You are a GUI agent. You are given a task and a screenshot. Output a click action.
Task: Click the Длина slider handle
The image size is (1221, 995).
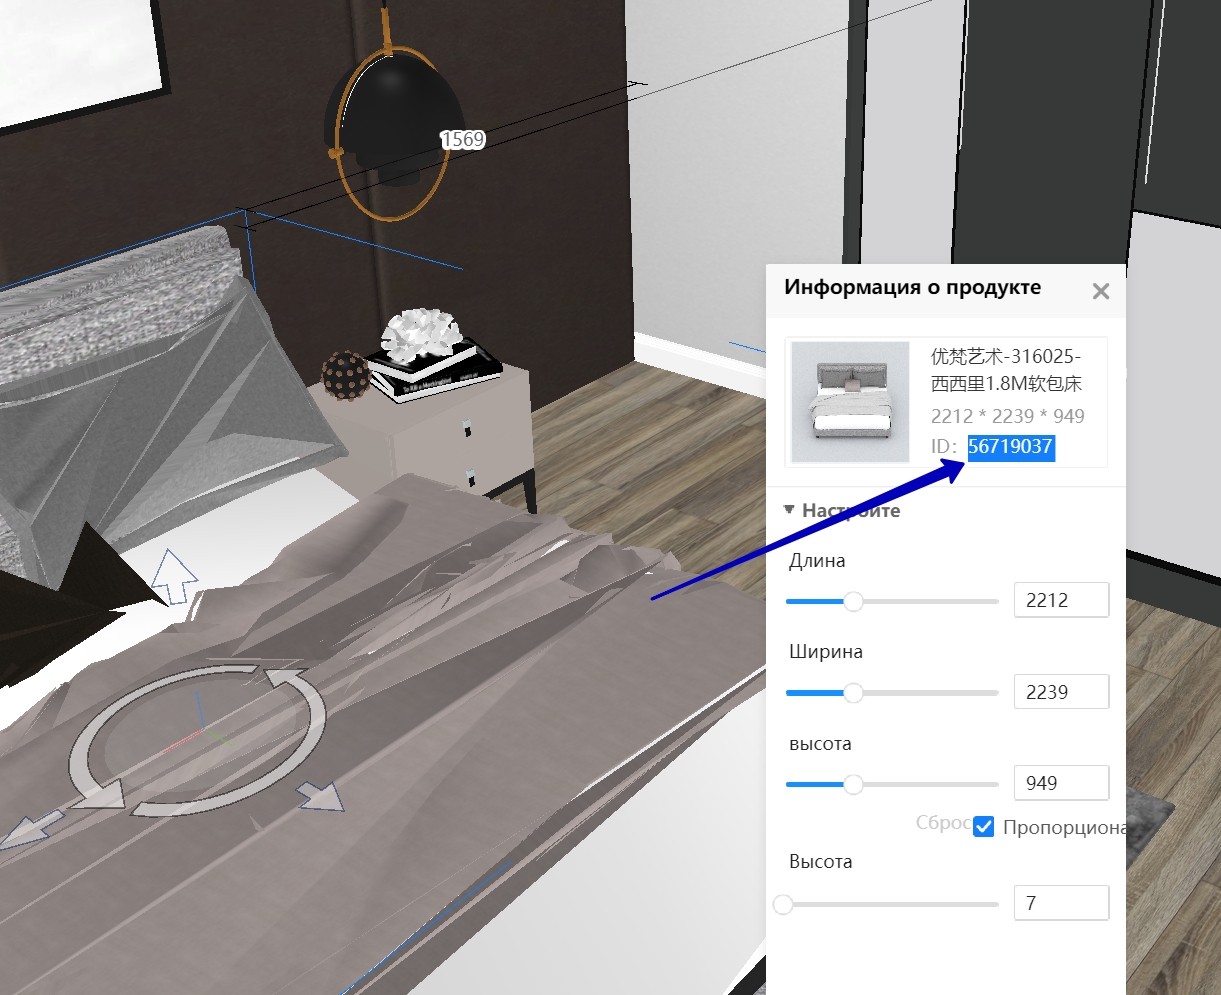coord(853,601)
